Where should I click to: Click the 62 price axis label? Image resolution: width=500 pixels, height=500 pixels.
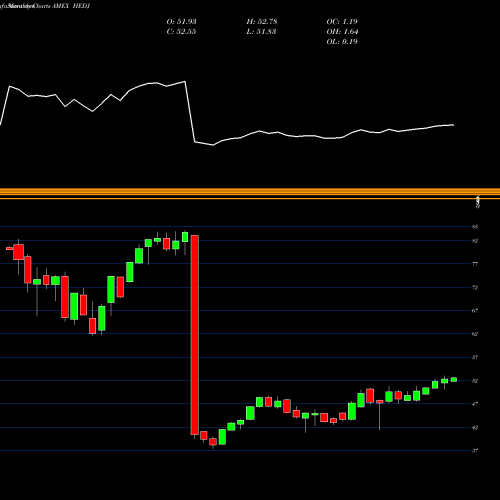click(475, 334)
